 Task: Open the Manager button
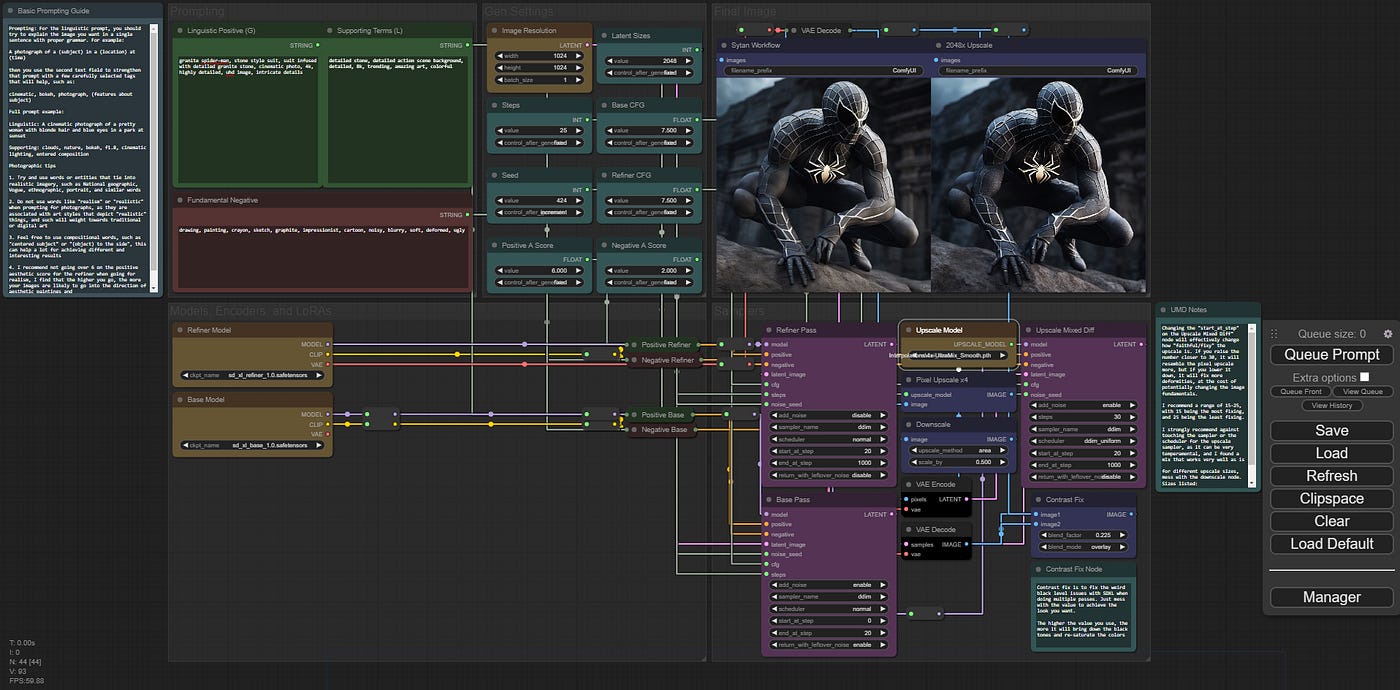click(1331, 597)
